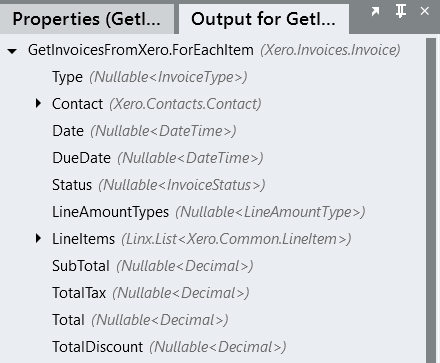
Task: Click the pop-out panel arrow icon
Action: point(375,11)
